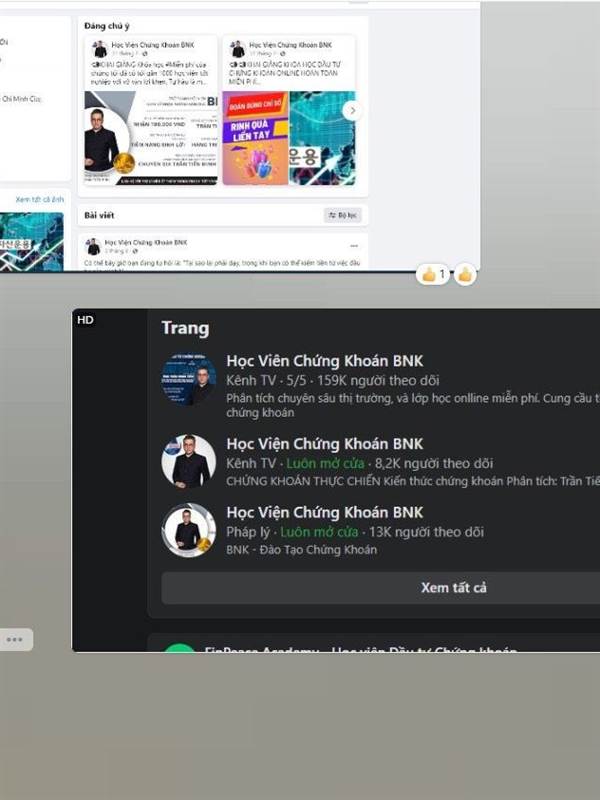Screen dimensions: 600x800
Task: Open the three-dot more options beside second image
Action: (15, 639)
